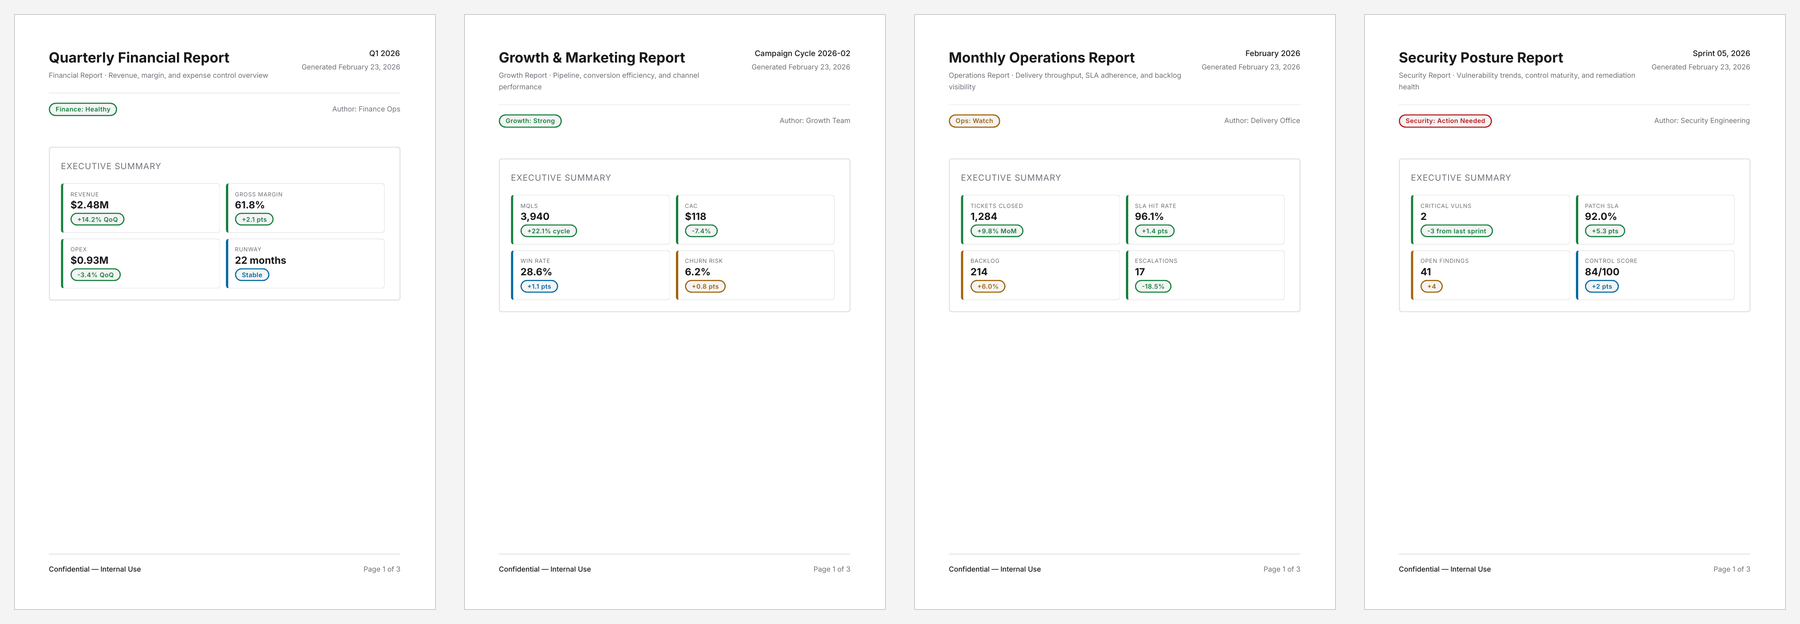This screenshot has width=1800, height=624.
Task: Select the February 2026 period label
Action: click(x=1272, y=53)
